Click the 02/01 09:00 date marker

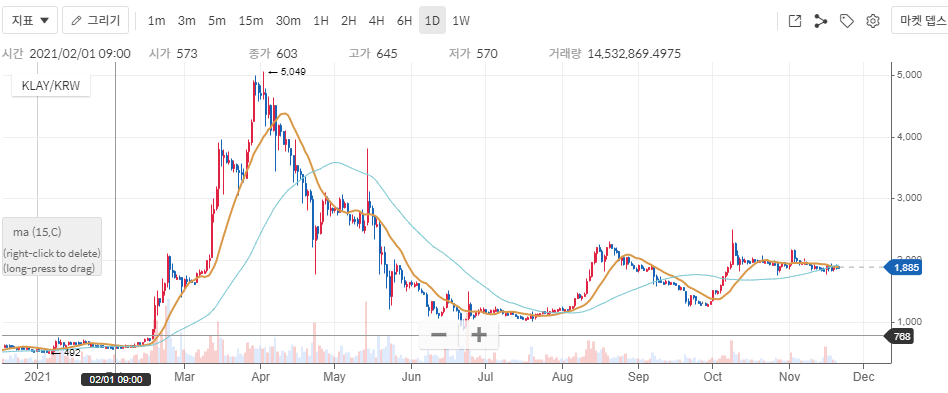point(115,380)
